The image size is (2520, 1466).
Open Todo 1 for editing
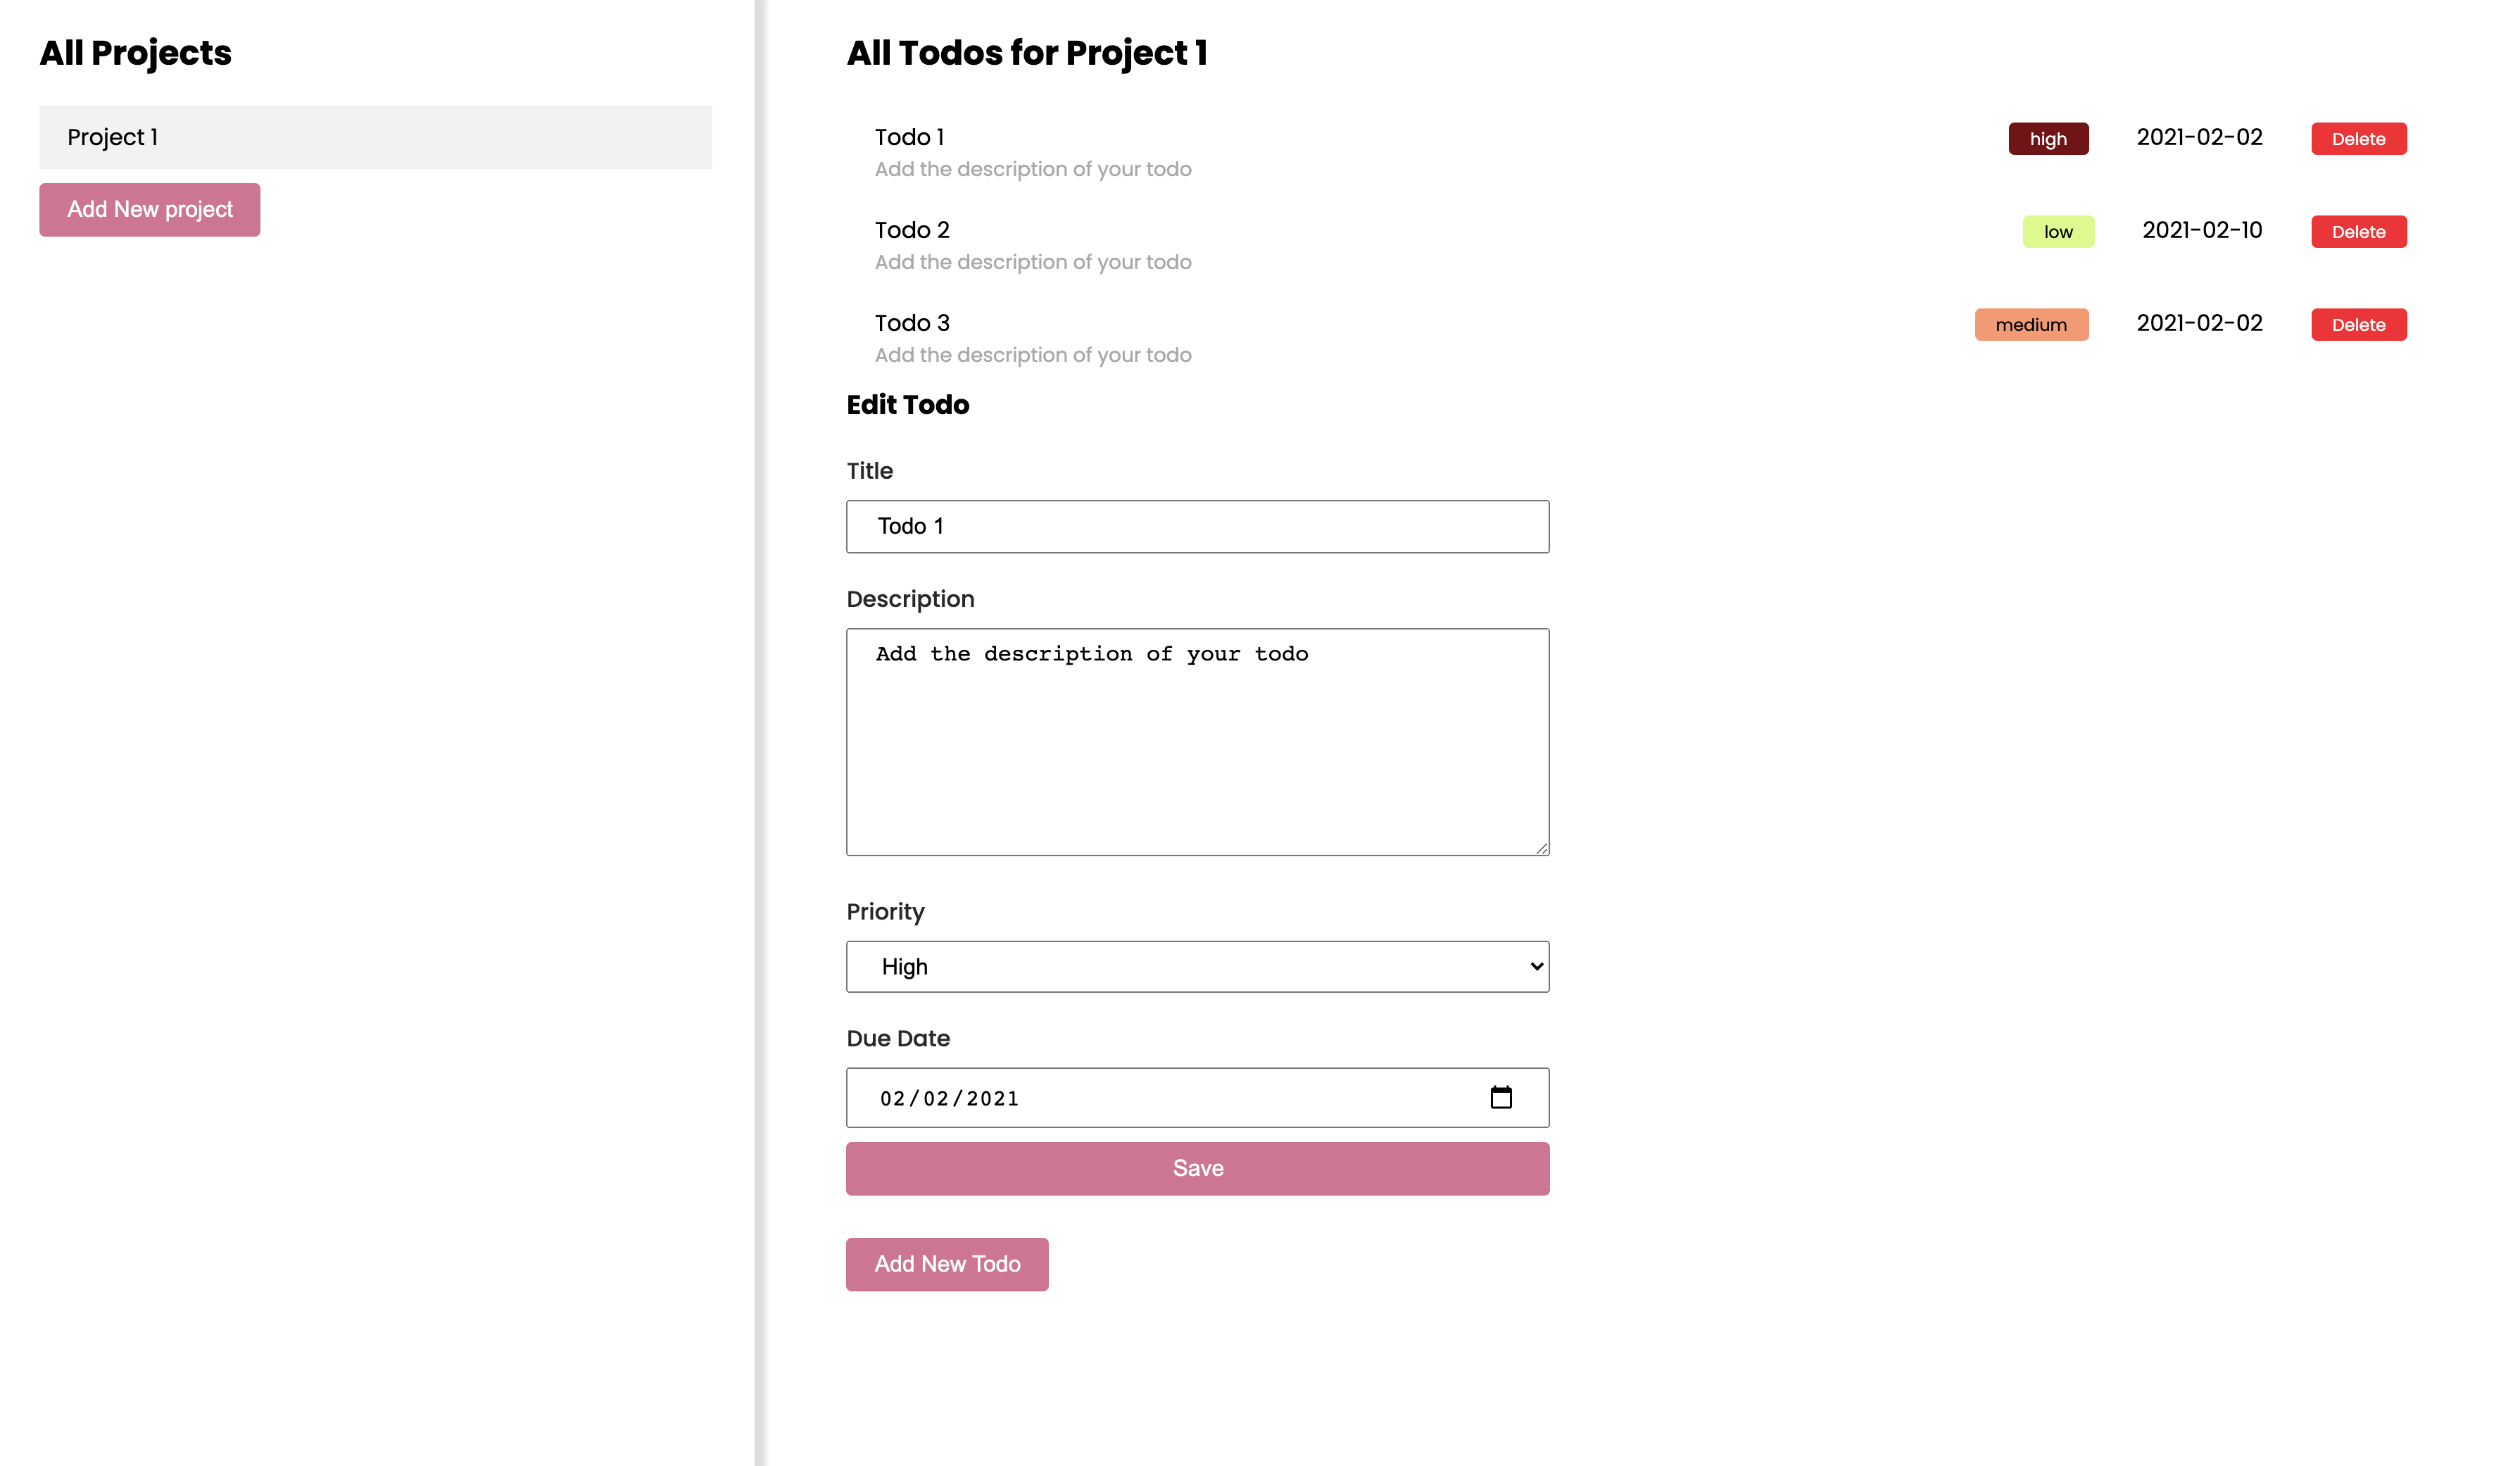tap(909, 137)
